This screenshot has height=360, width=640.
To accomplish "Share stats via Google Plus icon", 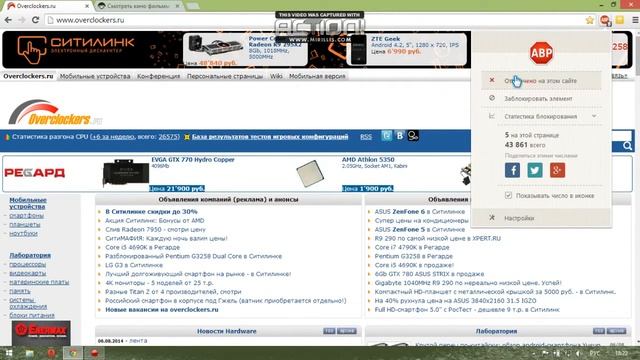I will (557, 170).
